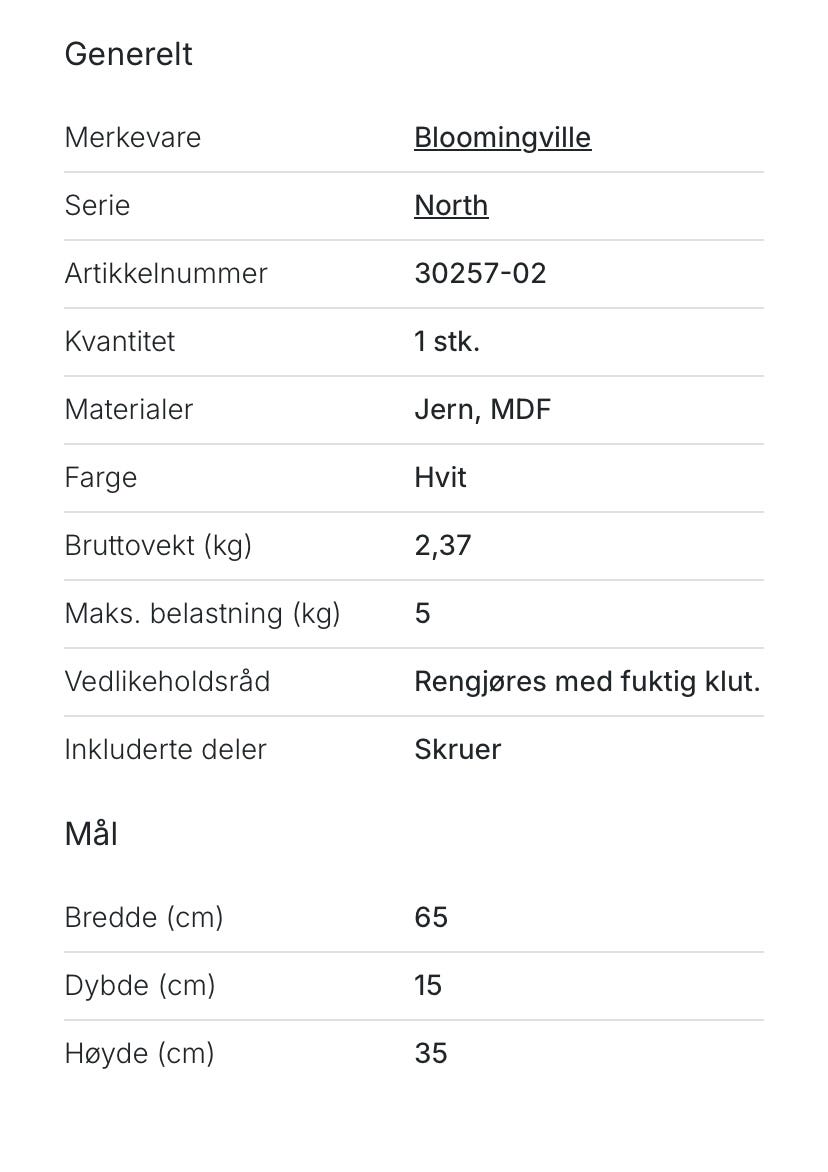Click the included parts value Skruer
The image size is (828, 1172).
(x=457, y=750)
